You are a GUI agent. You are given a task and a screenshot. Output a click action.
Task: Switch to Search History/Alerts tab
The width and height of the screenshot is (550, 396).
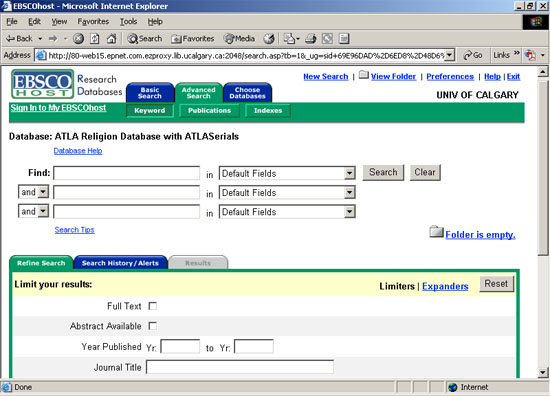click(x=120, y=263)
